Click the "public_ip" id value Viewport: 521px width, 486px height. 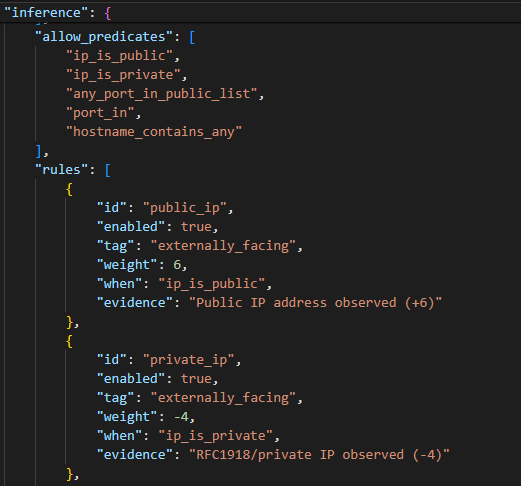(185, 208)
